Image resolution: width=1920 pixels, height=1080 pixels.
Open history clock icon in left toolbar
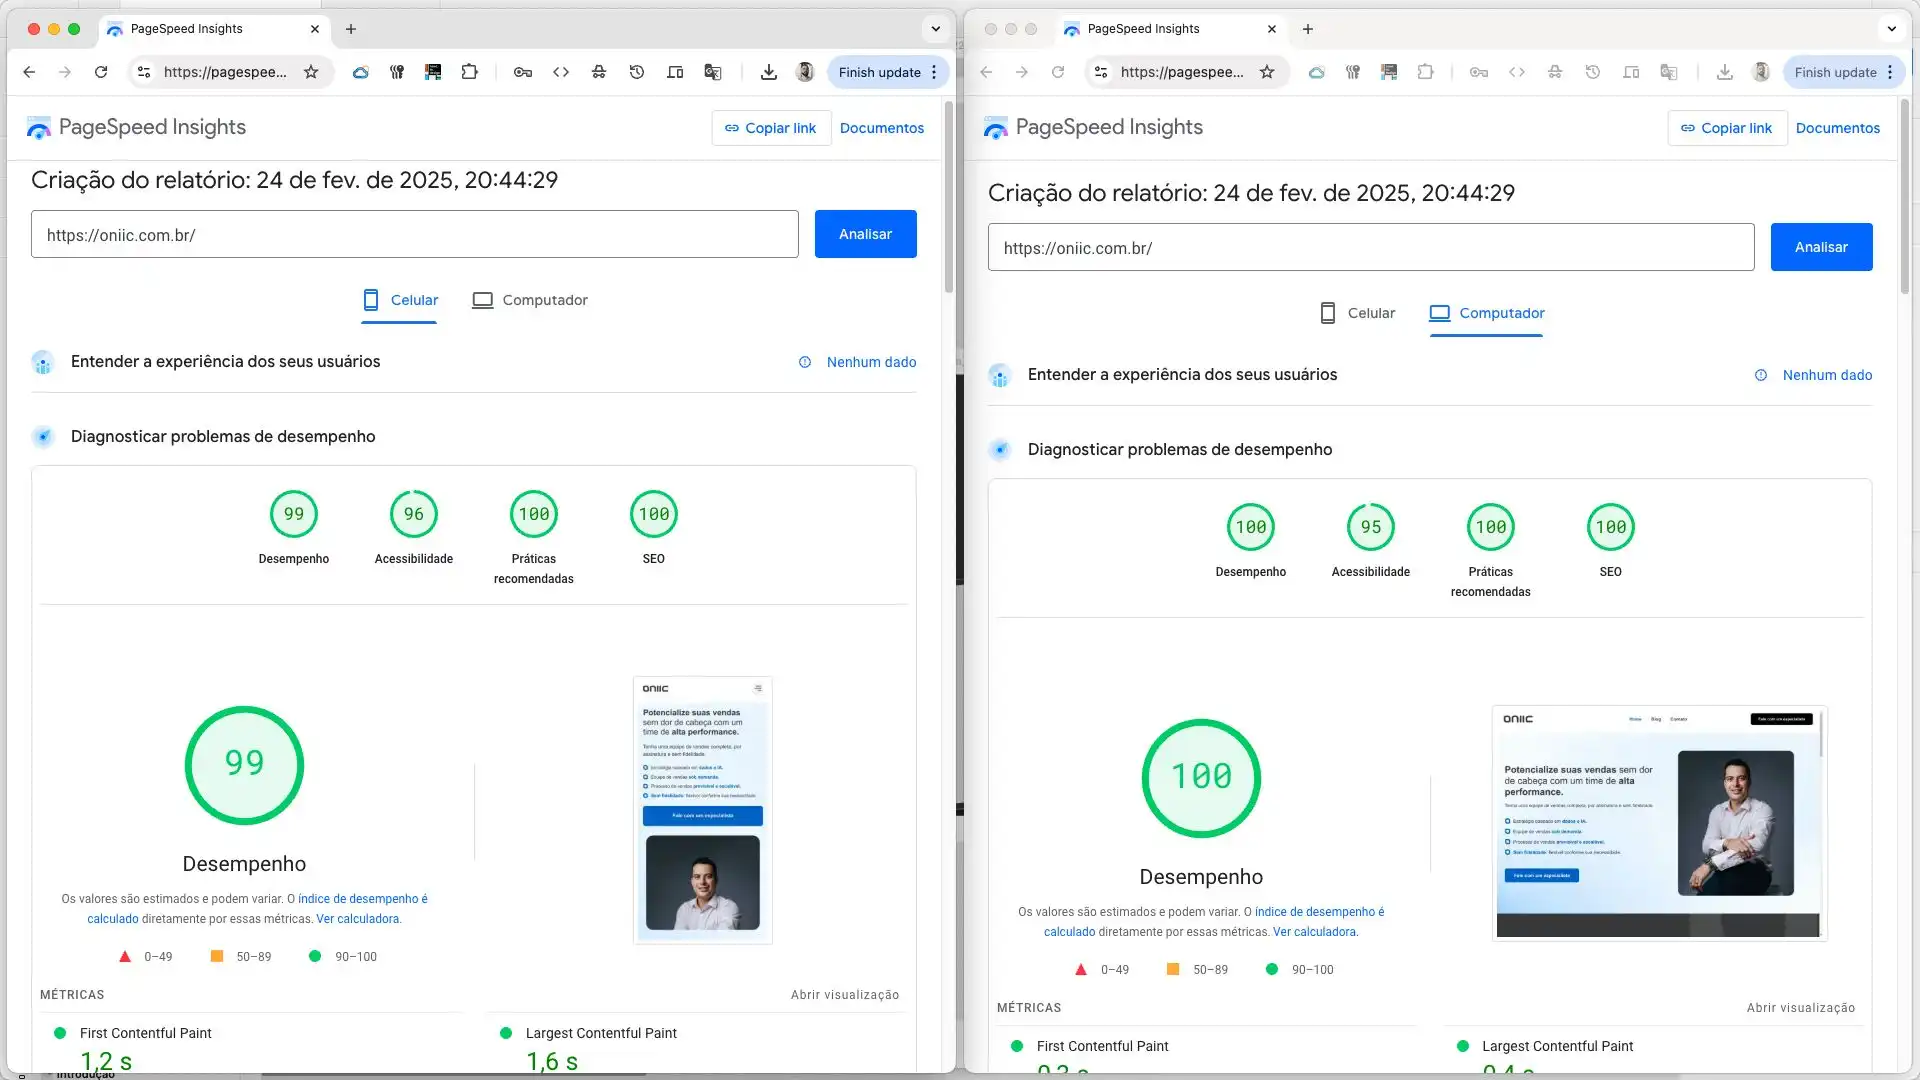pyautogui.click(x=637, y=72)
